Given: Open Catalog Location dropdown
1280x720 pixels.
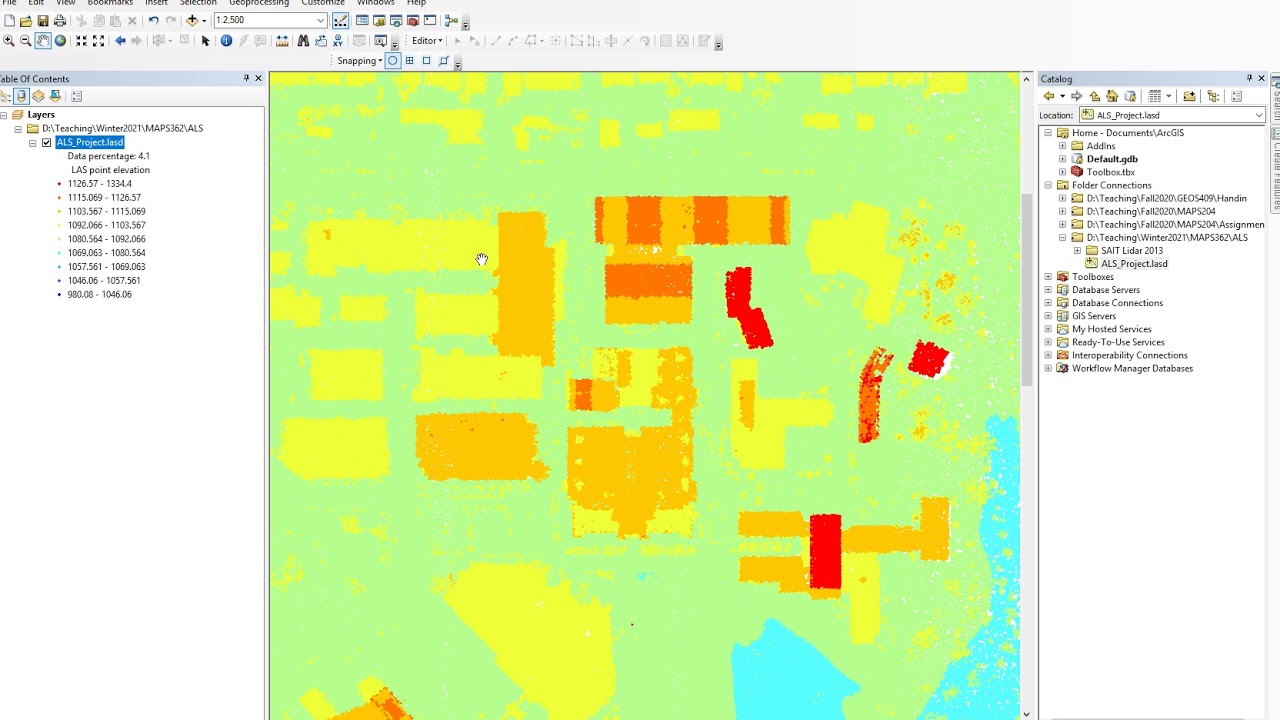Looking at the screenshot, I should 1258,115.
